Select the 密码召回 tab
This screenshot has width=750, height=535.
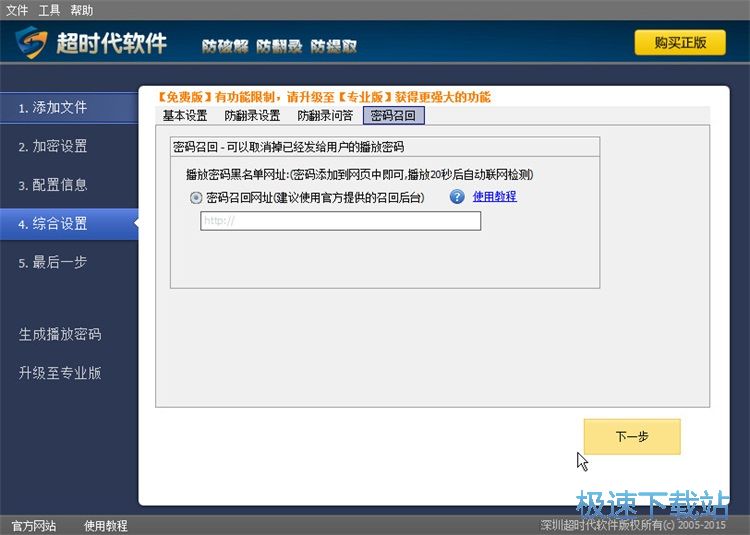coord(393,116)
